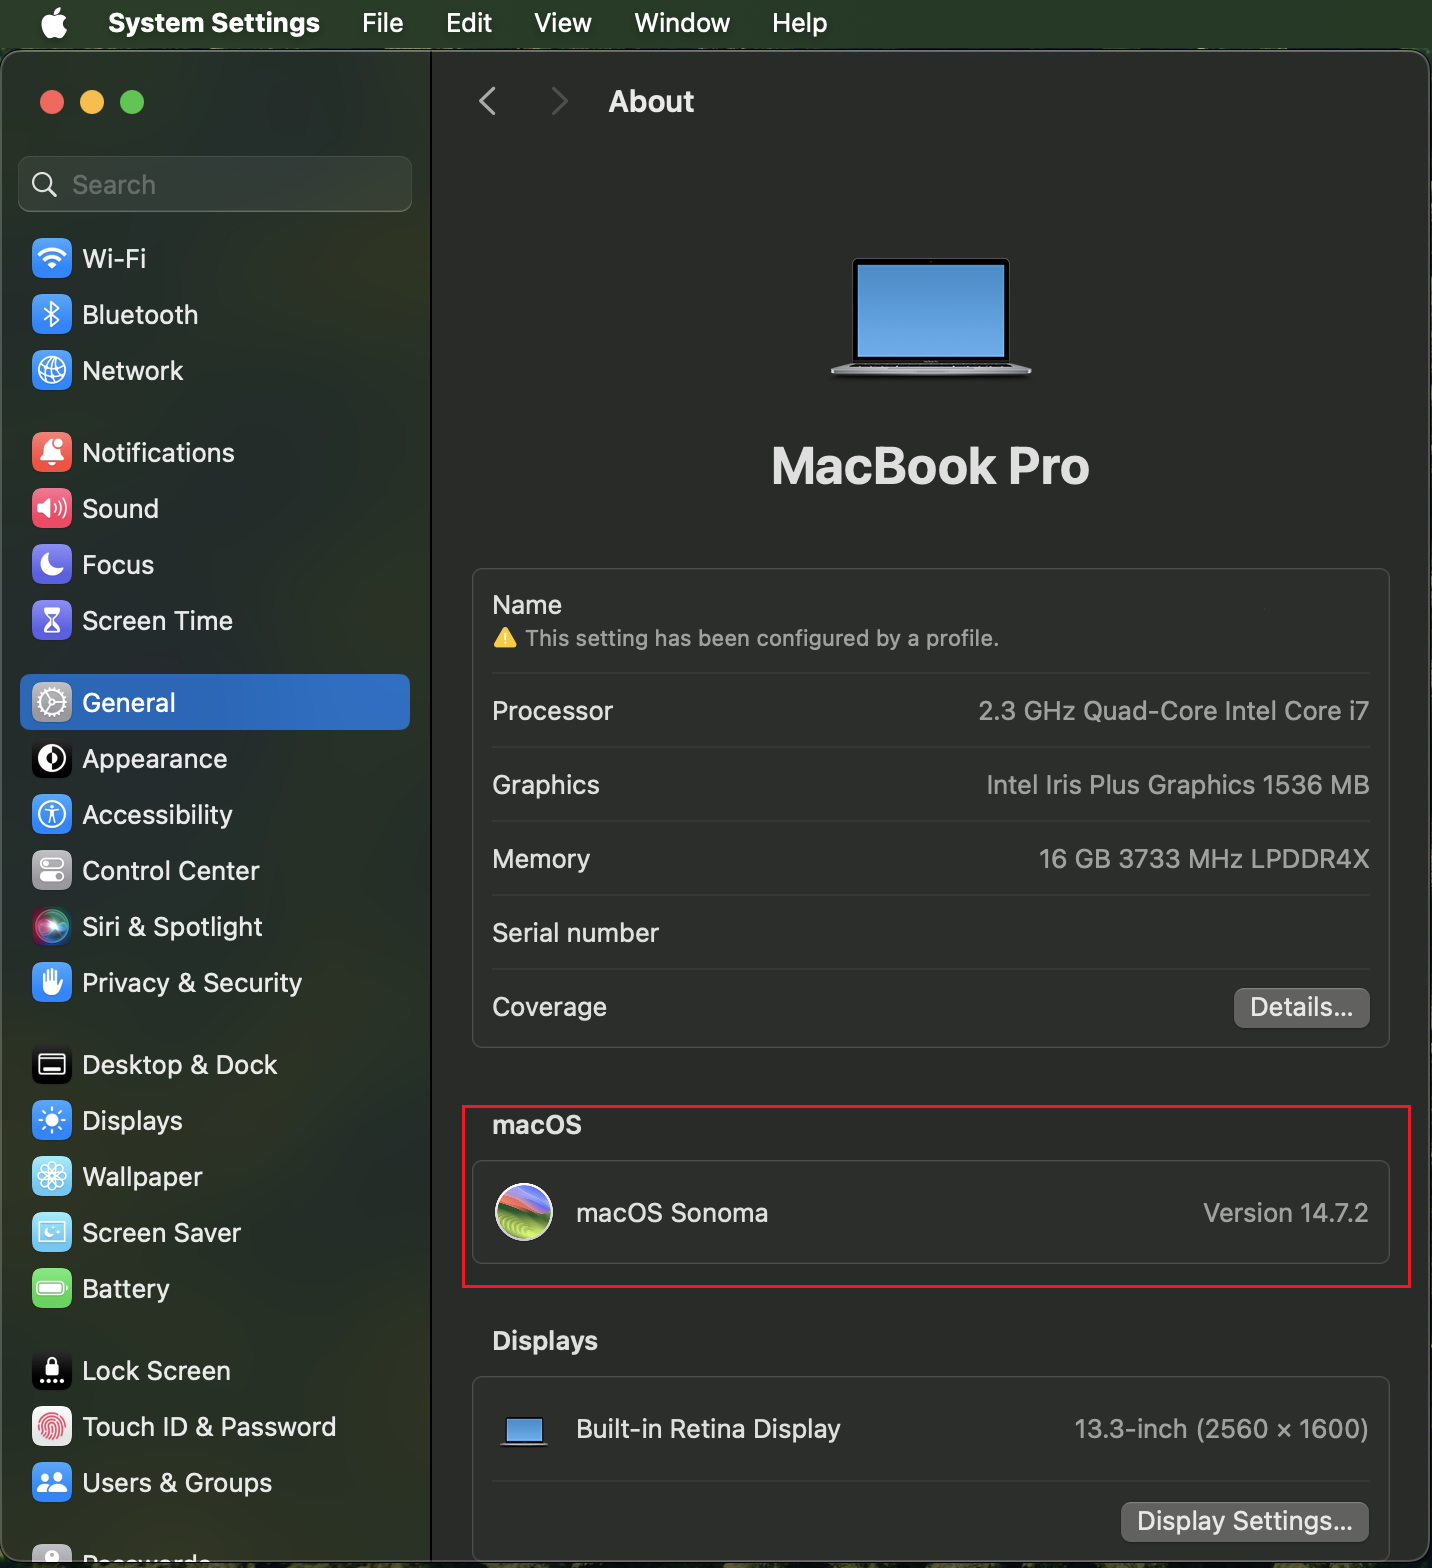
Task: Open the Edit menu
Action: (x=469, y=22)
